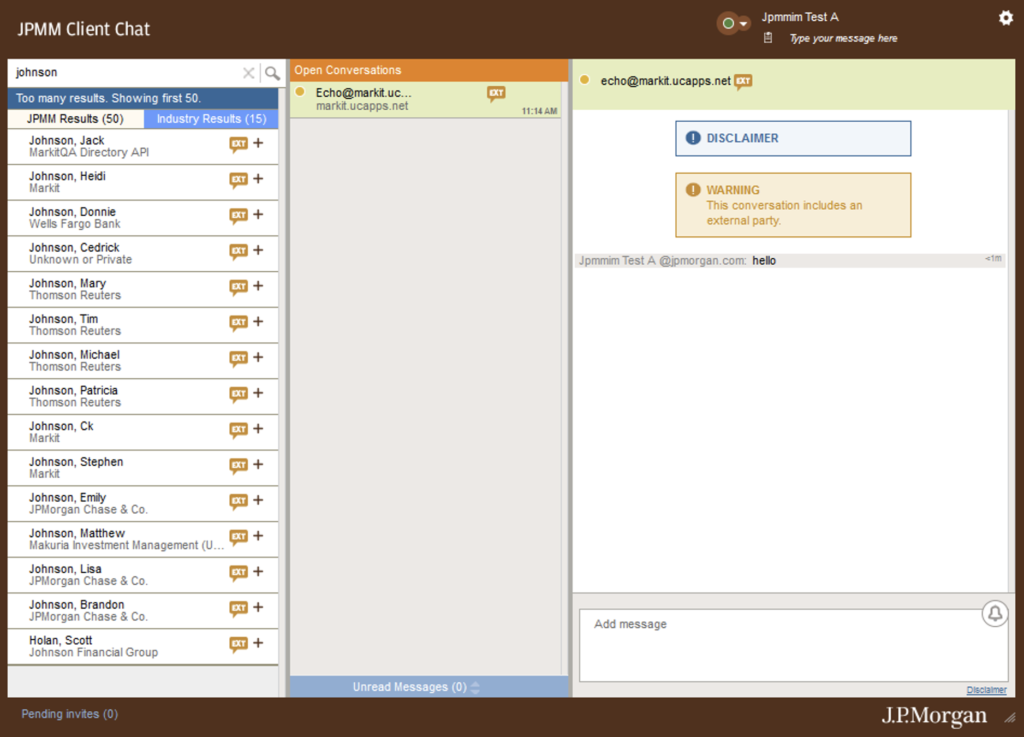Screen dimensions: 1024x737
Task: Add Johnson, Tim to contacts
Action: pos(259,322)
